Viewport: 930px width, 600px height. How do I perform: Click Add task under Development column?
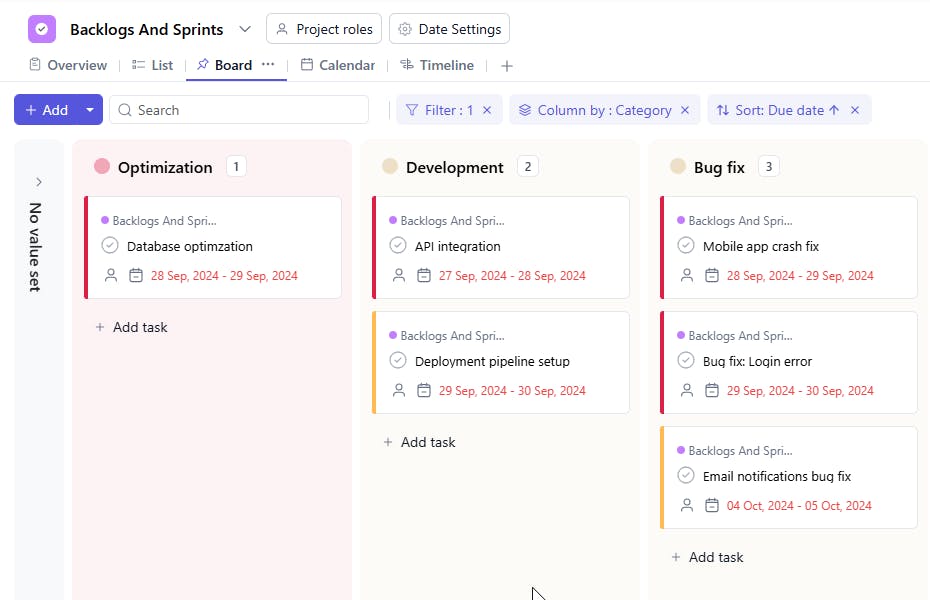419,442
